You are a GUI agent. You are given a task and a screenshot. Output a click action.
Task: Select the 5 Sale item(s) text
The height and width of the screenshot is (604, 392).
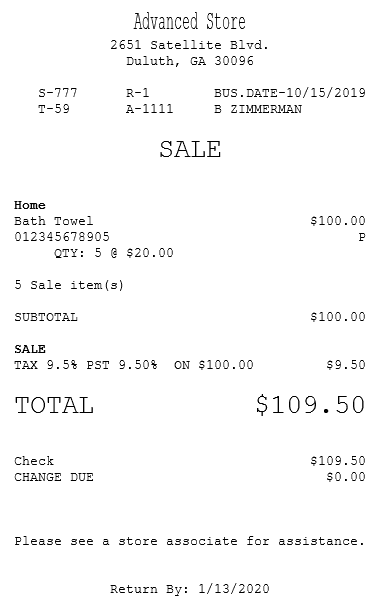pos(69,285)
